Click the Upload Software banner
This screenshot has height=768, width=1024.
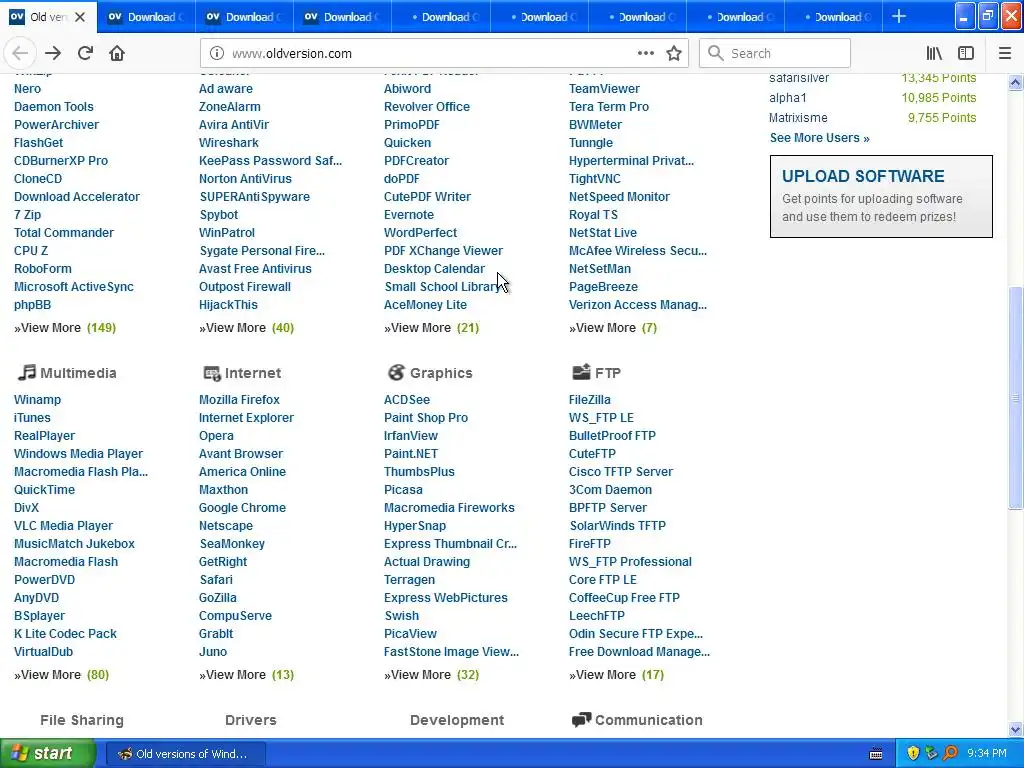pos(881,197)
